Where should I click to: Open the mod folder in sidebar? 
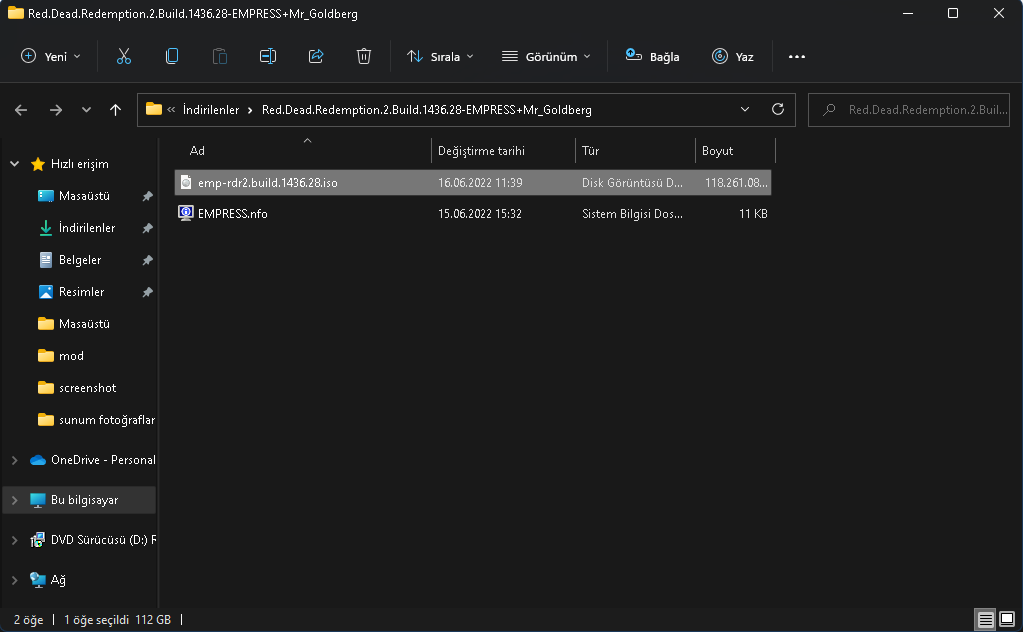(71, 355)
